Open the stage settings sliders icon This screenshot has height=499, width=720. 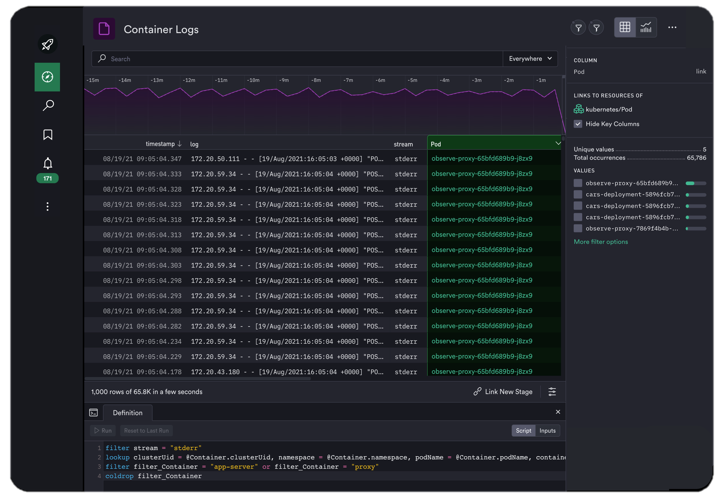click(552, 392)
